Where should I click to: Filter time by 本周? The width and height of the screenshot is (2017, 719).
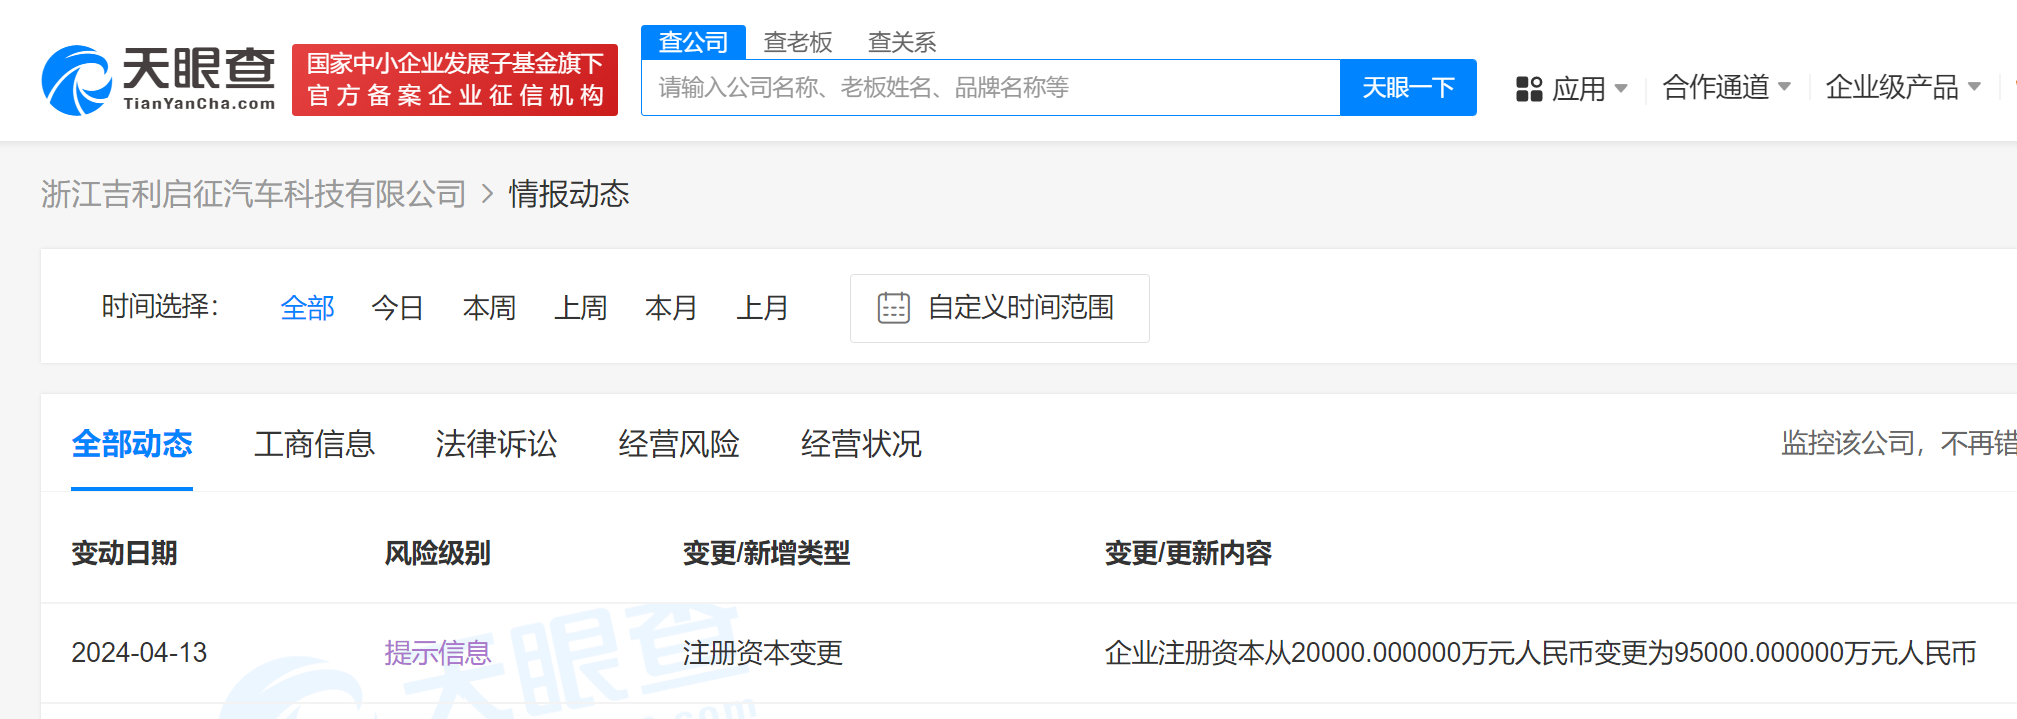(x=489, y=308)
